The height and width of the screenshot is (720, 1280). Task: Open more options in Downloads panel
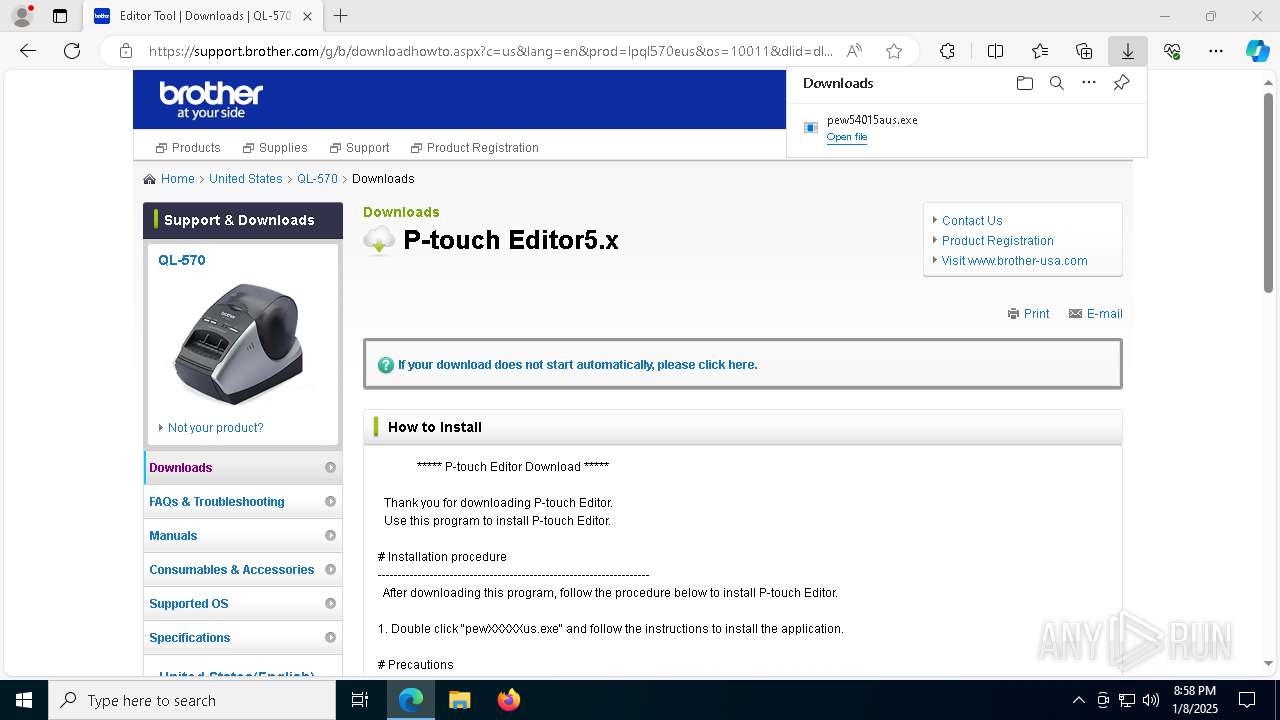pos(1089,83)
